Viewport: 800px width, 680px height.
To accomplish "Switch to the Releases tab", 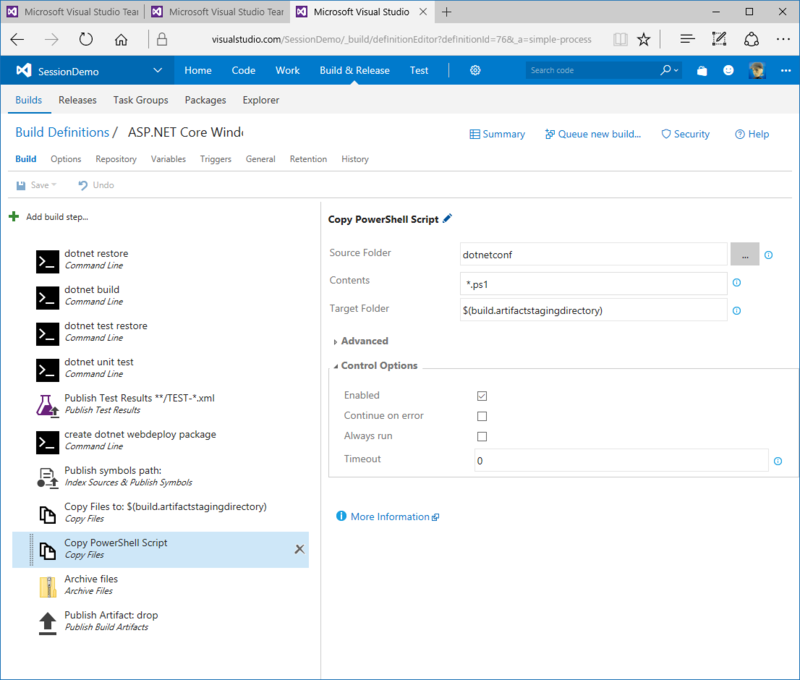I will tap(78, 100).
